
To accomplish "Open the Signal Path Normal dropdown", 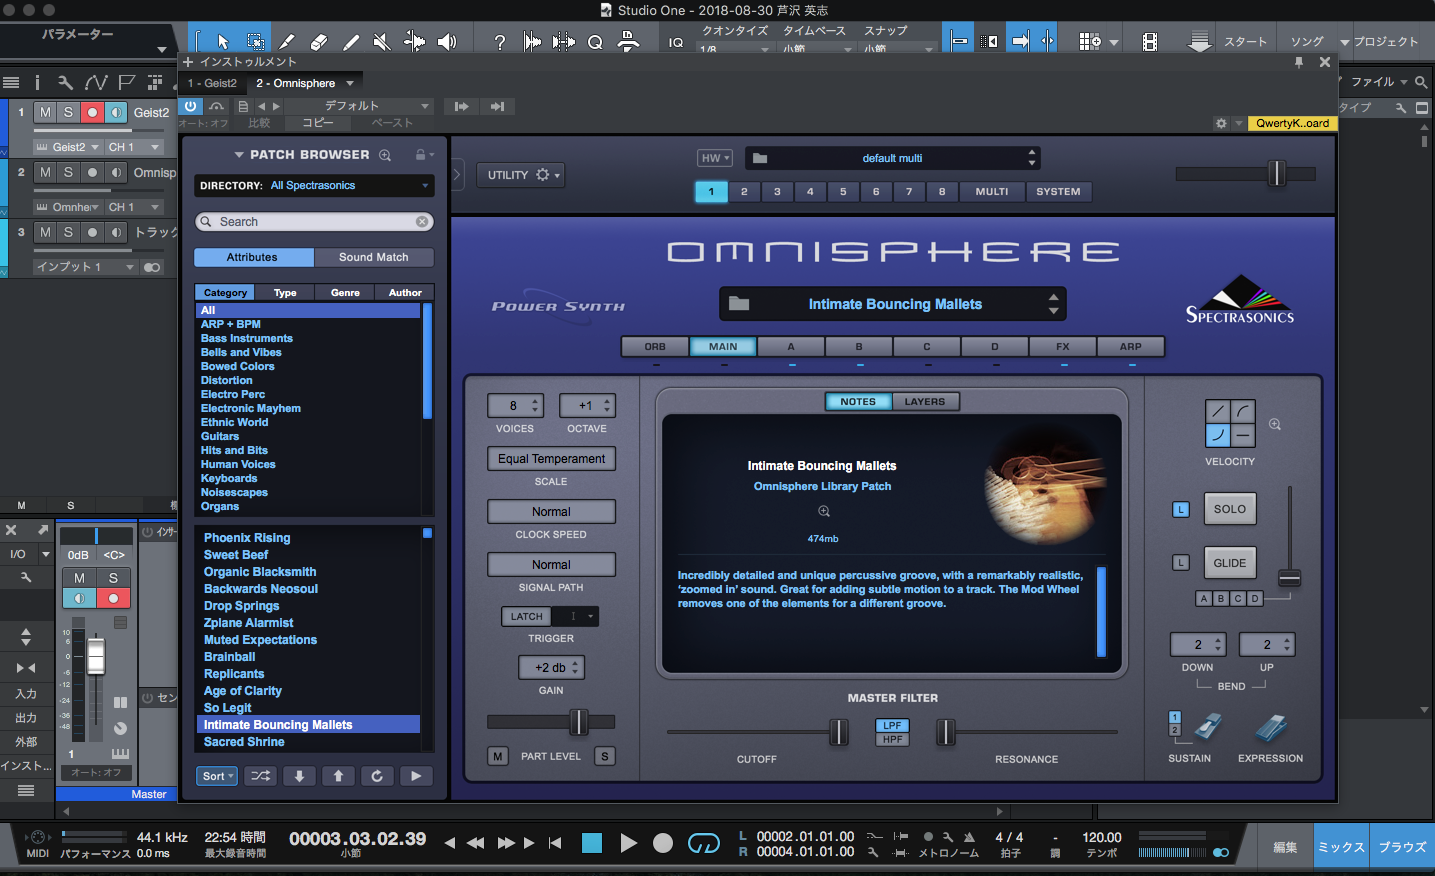I will tap(551, 565).
